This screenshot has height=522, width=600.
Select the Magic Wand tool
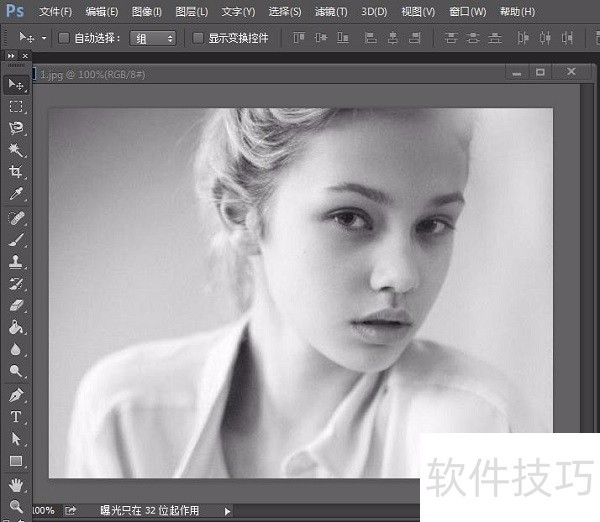click(x=16, y=150)
